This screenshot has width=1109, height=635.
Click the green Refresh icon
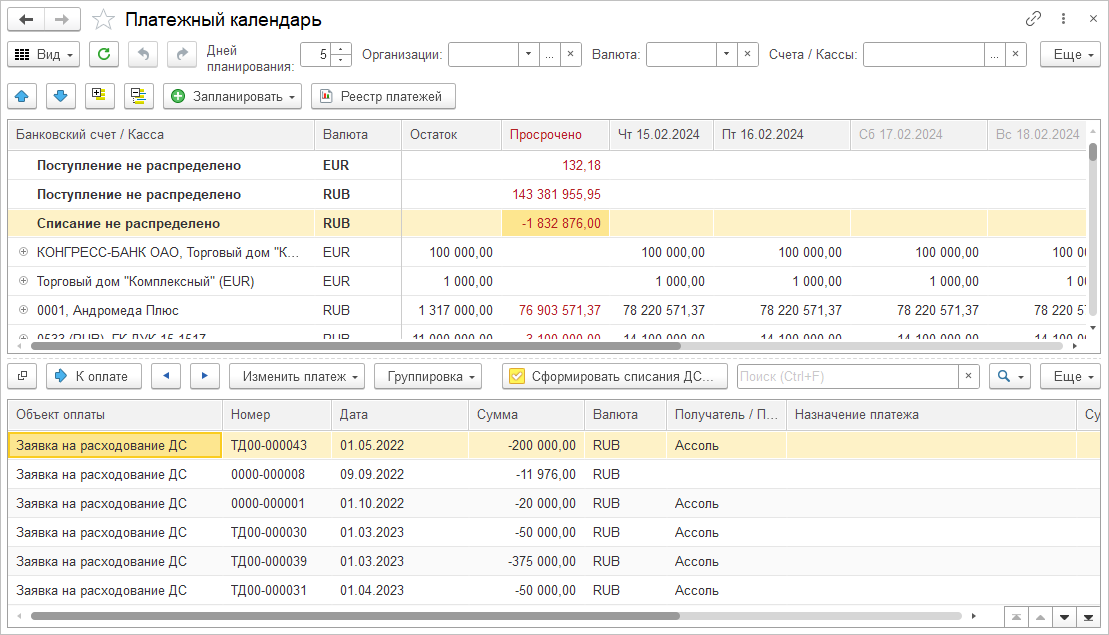104,55
